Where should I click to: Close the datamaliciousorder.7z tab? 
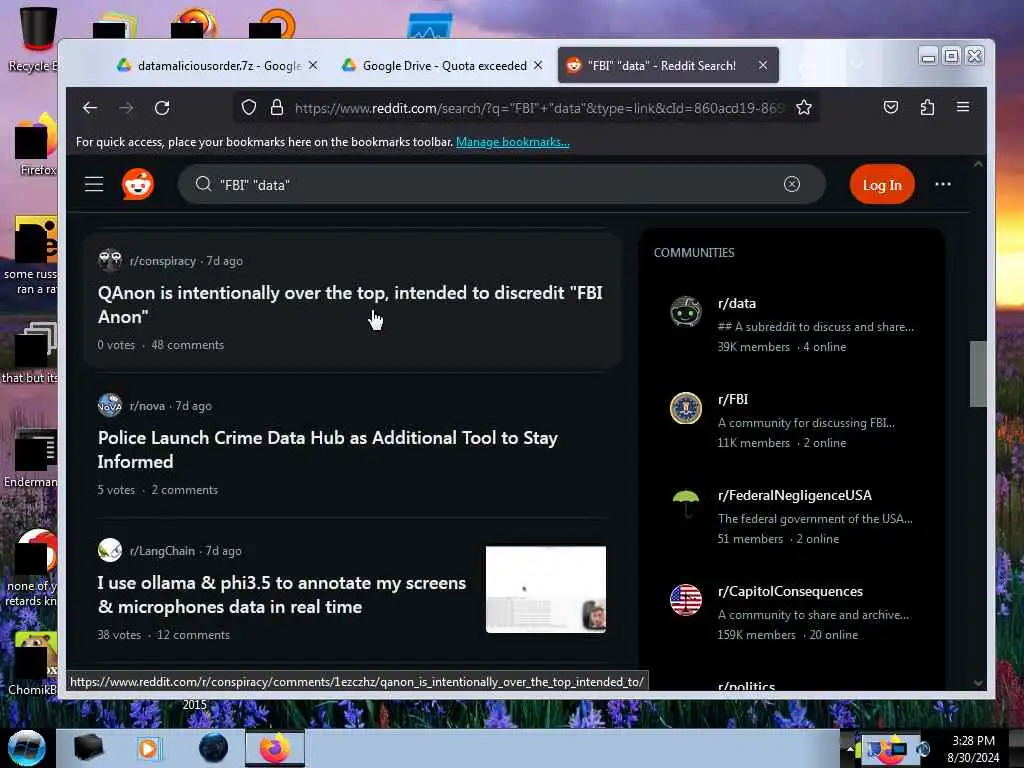tap(313, 65)
